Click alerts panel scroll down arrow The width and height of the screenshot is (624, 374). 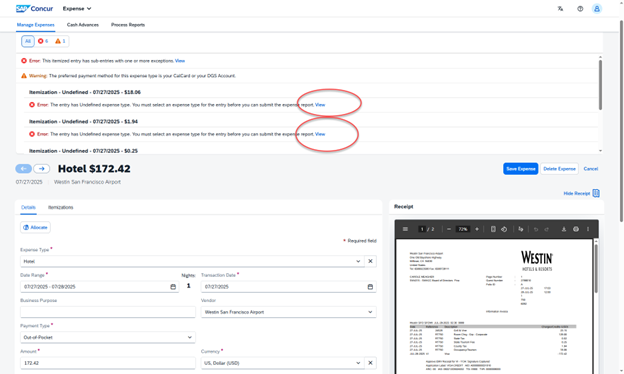600,151
